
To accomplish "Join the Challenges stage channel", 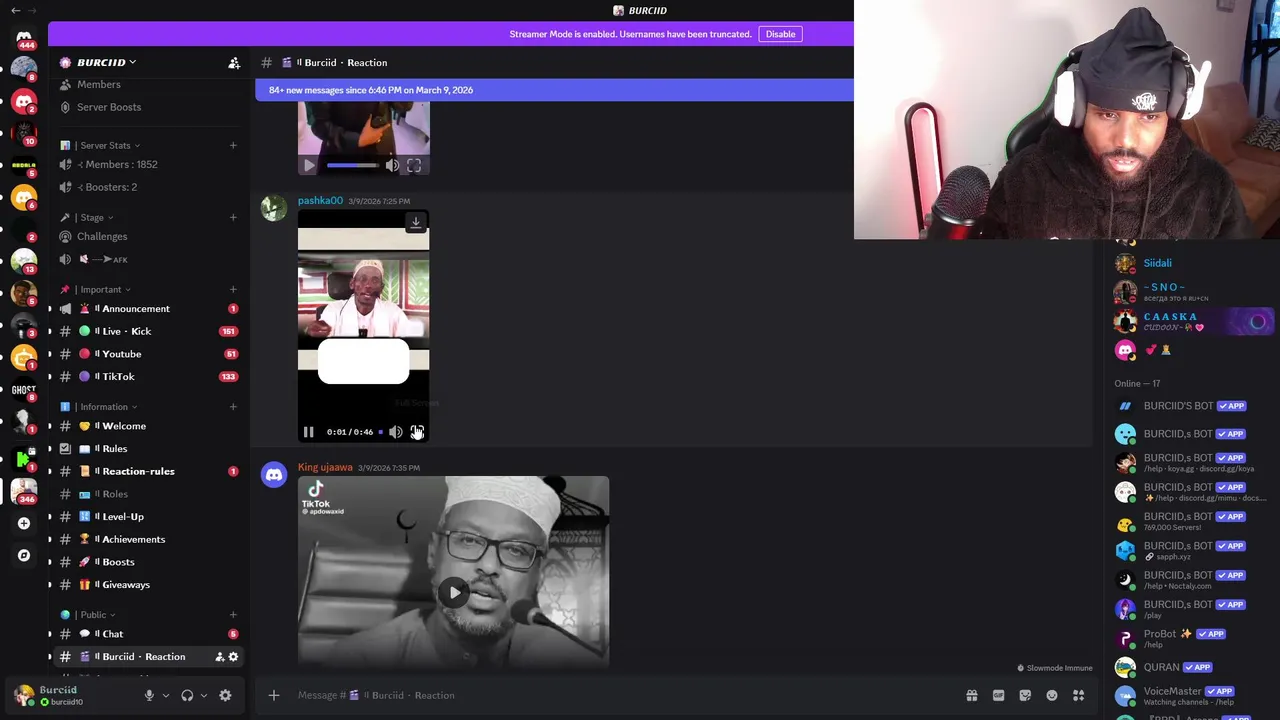I will 148,237.
